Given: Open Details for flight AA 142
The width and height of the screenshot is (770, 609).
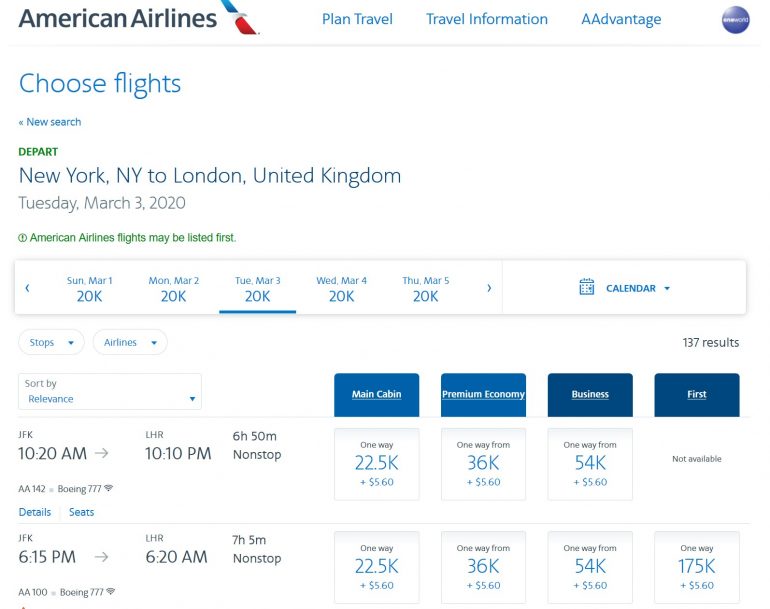Looking at the screenshot, I should 34,512.
